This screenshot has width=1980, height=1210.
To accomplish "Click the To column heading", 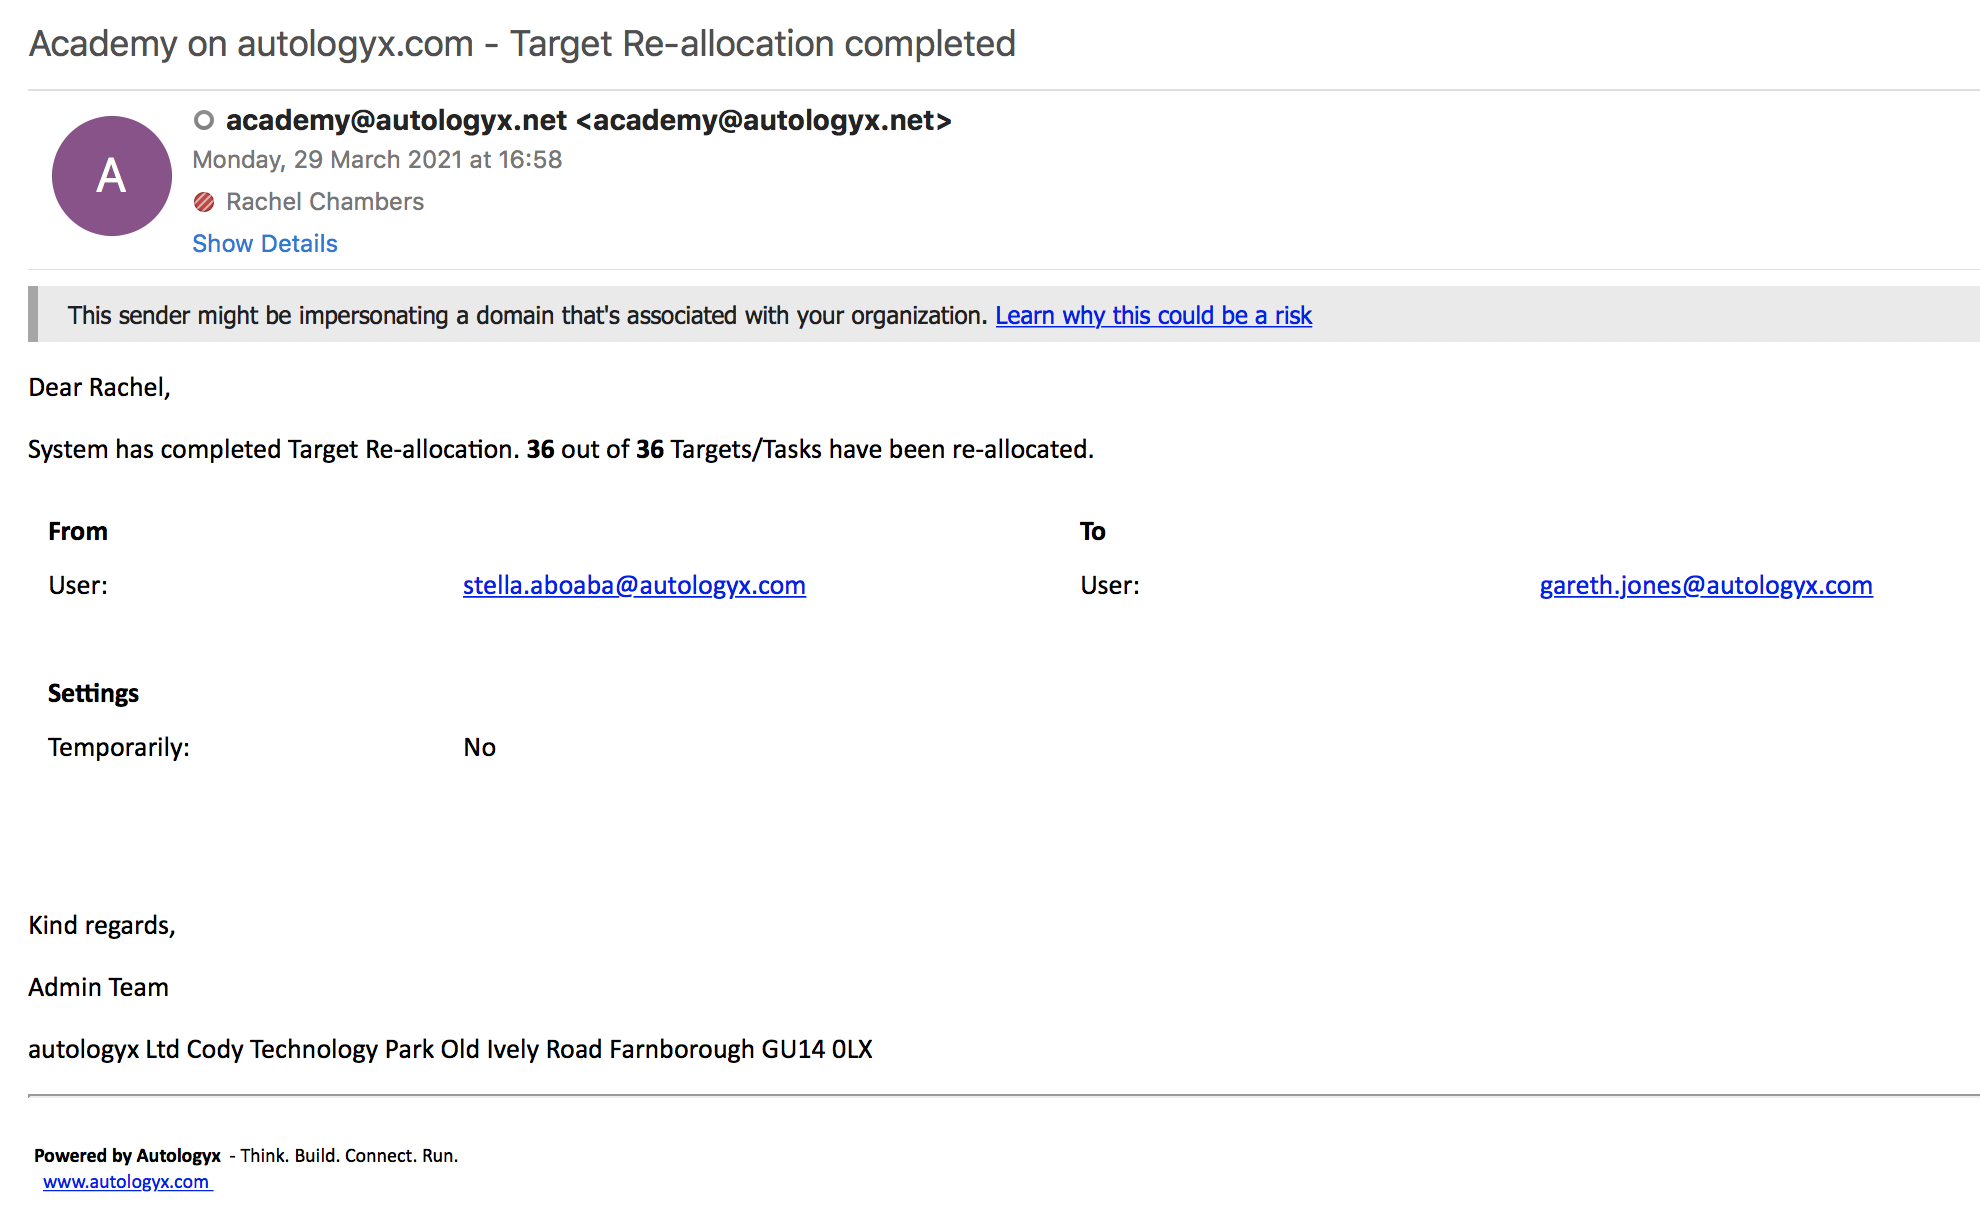I will pos(1093,532).
